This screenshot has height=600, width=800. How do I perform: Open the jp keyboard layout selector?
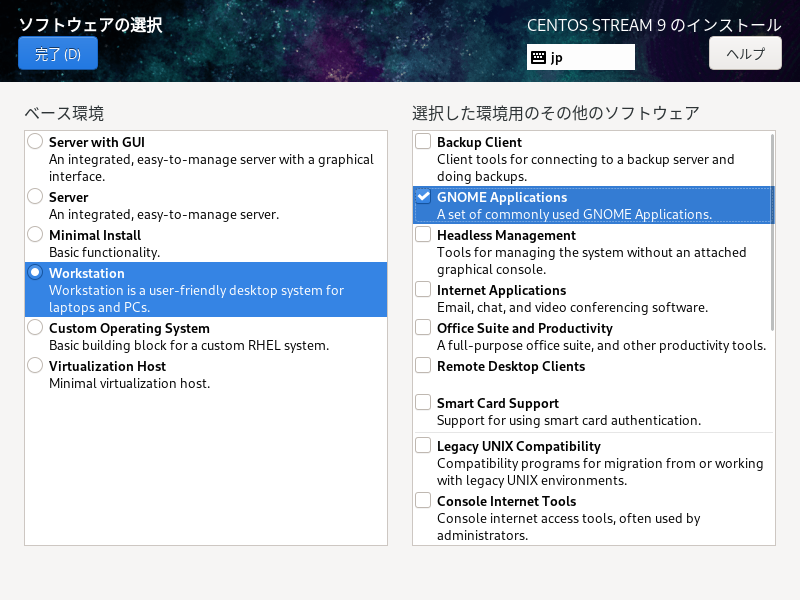pos(581,57)
